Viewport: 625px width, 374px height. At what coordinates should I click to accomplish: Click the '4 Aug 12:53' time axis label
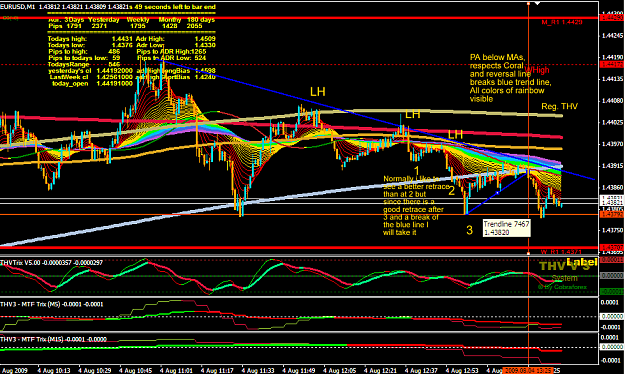pyautogui.click(x=462, y=370)
